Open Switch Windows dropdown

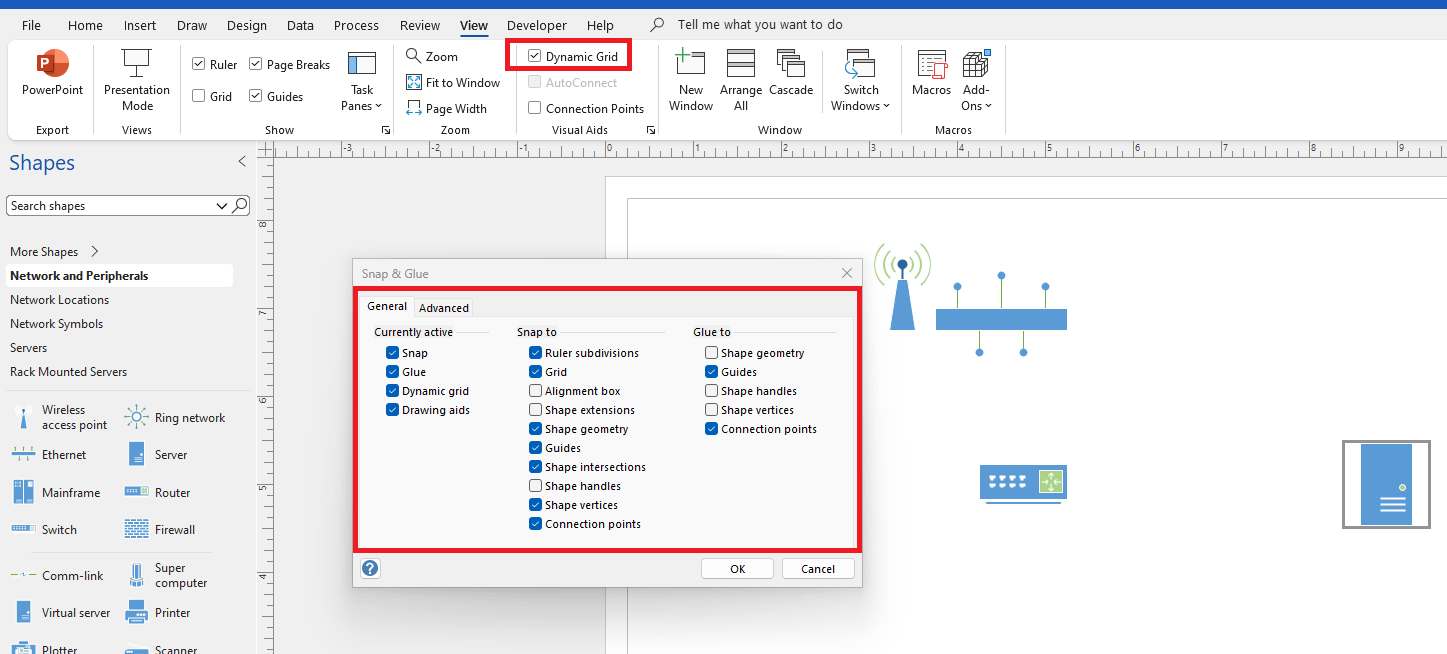tap(860, 80)
